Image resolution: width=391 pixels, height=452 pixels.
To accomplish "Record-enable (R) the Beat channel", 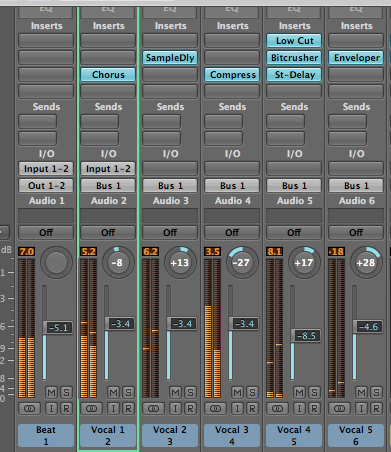I will [x=66, y=408].
